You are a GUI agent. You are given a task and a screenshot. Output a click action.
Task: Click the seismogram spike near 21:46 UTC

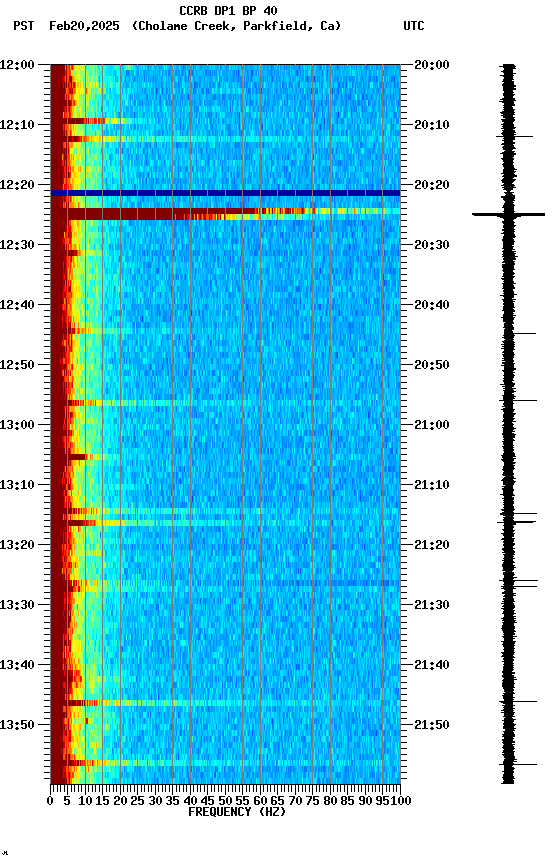[518, 702]
